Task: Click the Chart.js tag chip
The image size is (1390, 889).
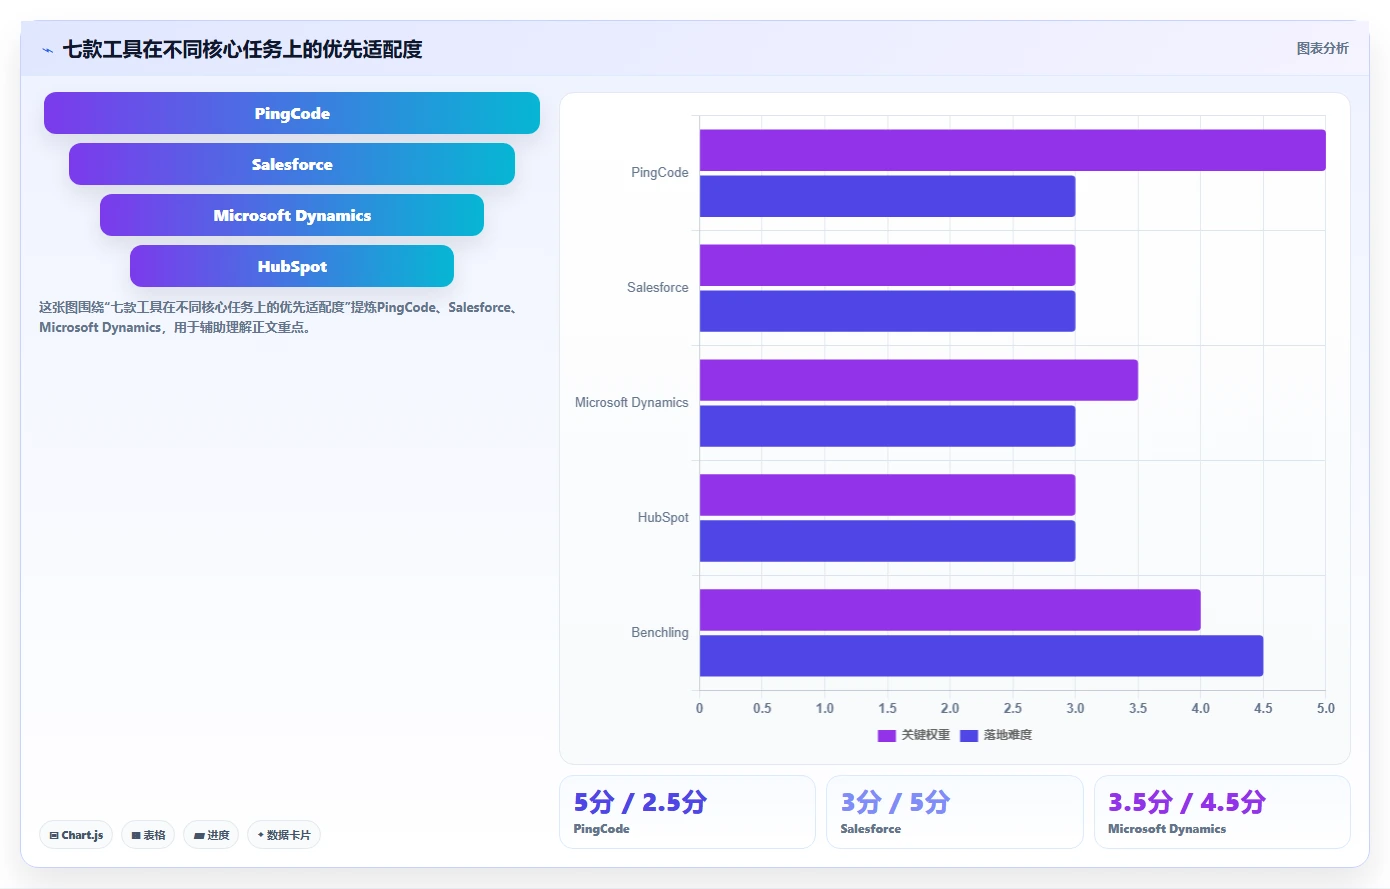Action: [76, 835]
